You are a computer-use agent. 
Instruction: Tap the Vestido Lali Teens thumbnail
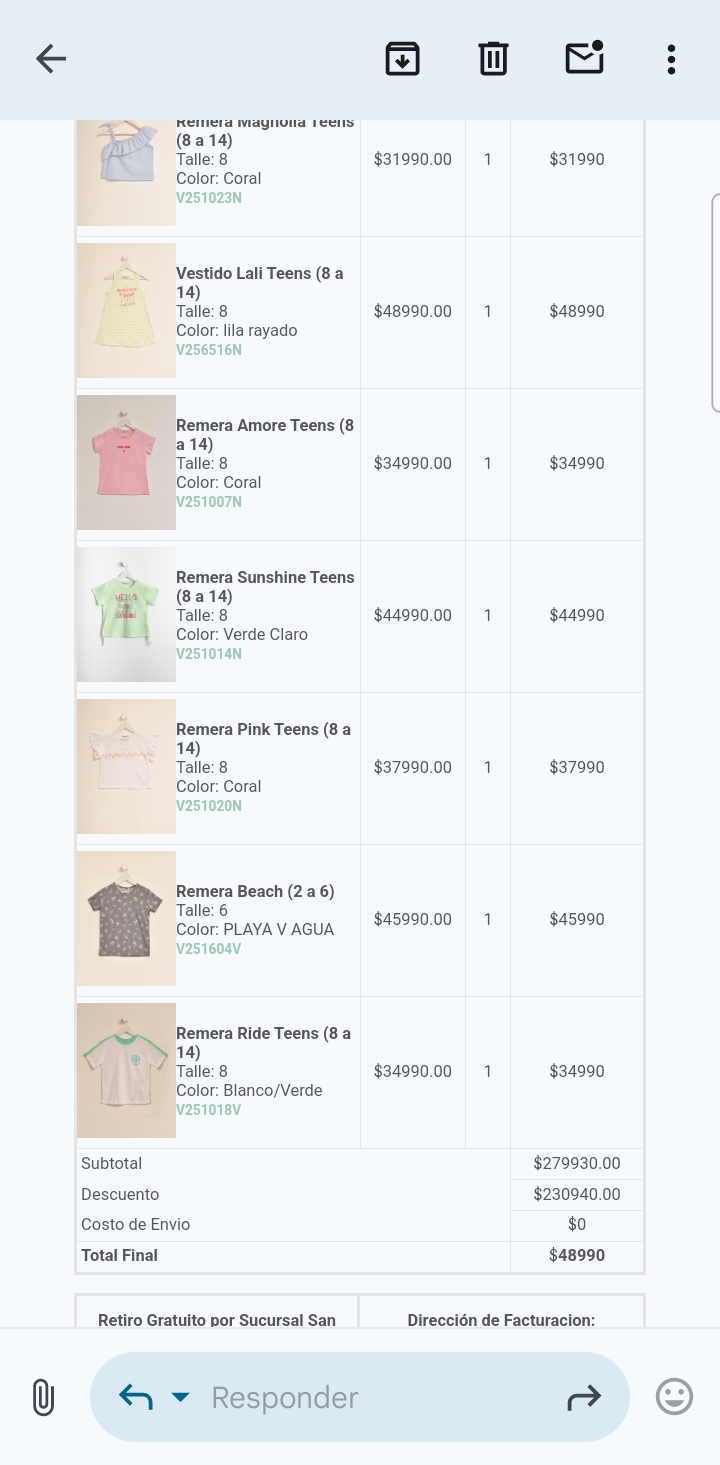pyautogui.click(x=126, y=311)
